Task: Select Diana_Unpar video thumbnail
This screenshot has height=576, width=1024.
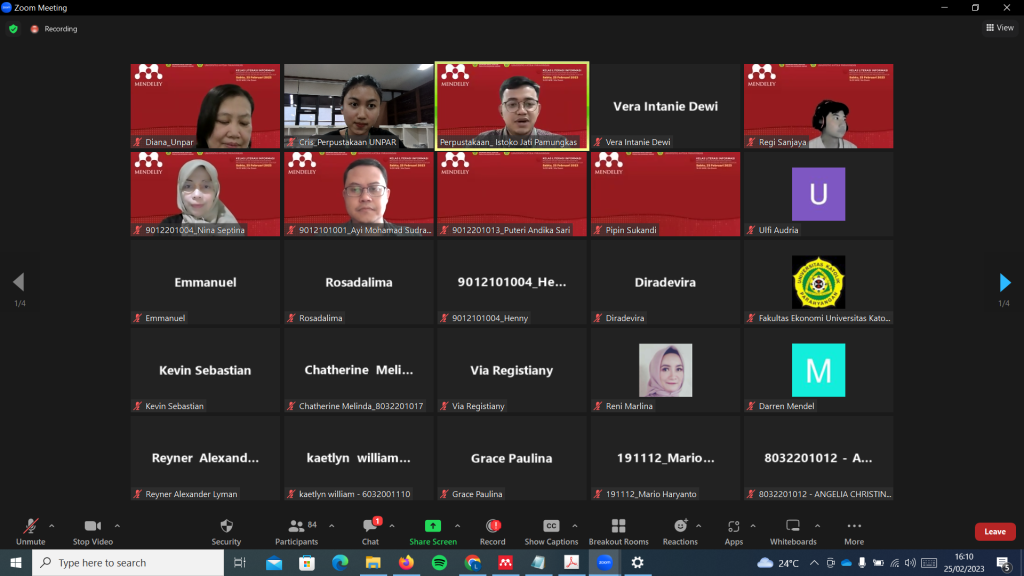Action: [205, 106]
